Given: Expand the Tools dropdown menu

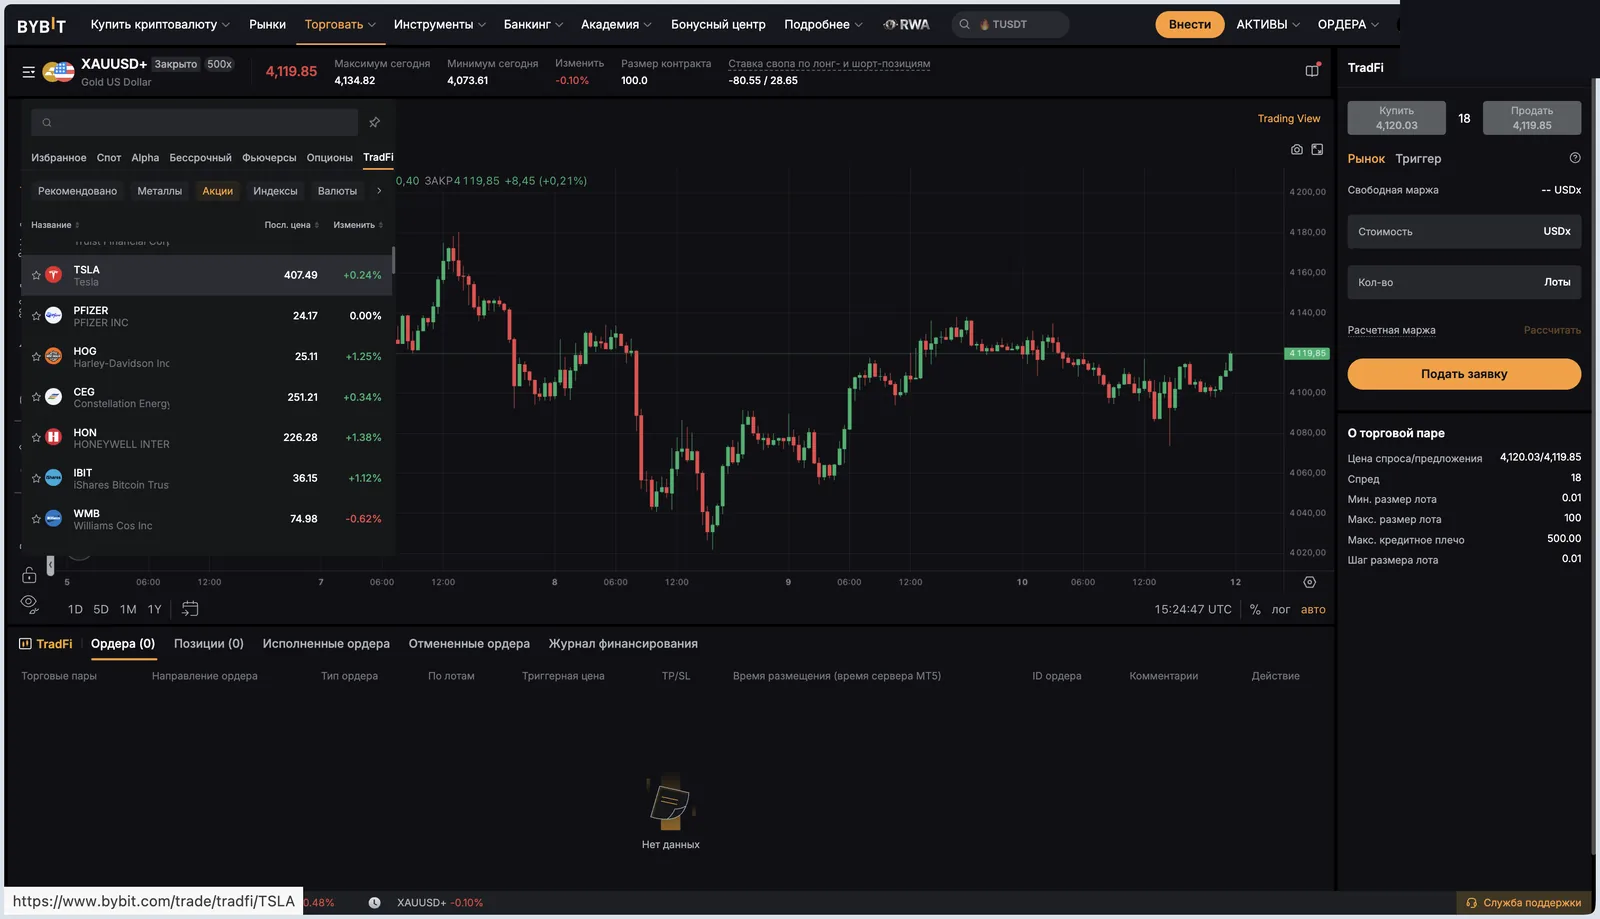Looking at the screenshot, I should (x=440, y=25).
